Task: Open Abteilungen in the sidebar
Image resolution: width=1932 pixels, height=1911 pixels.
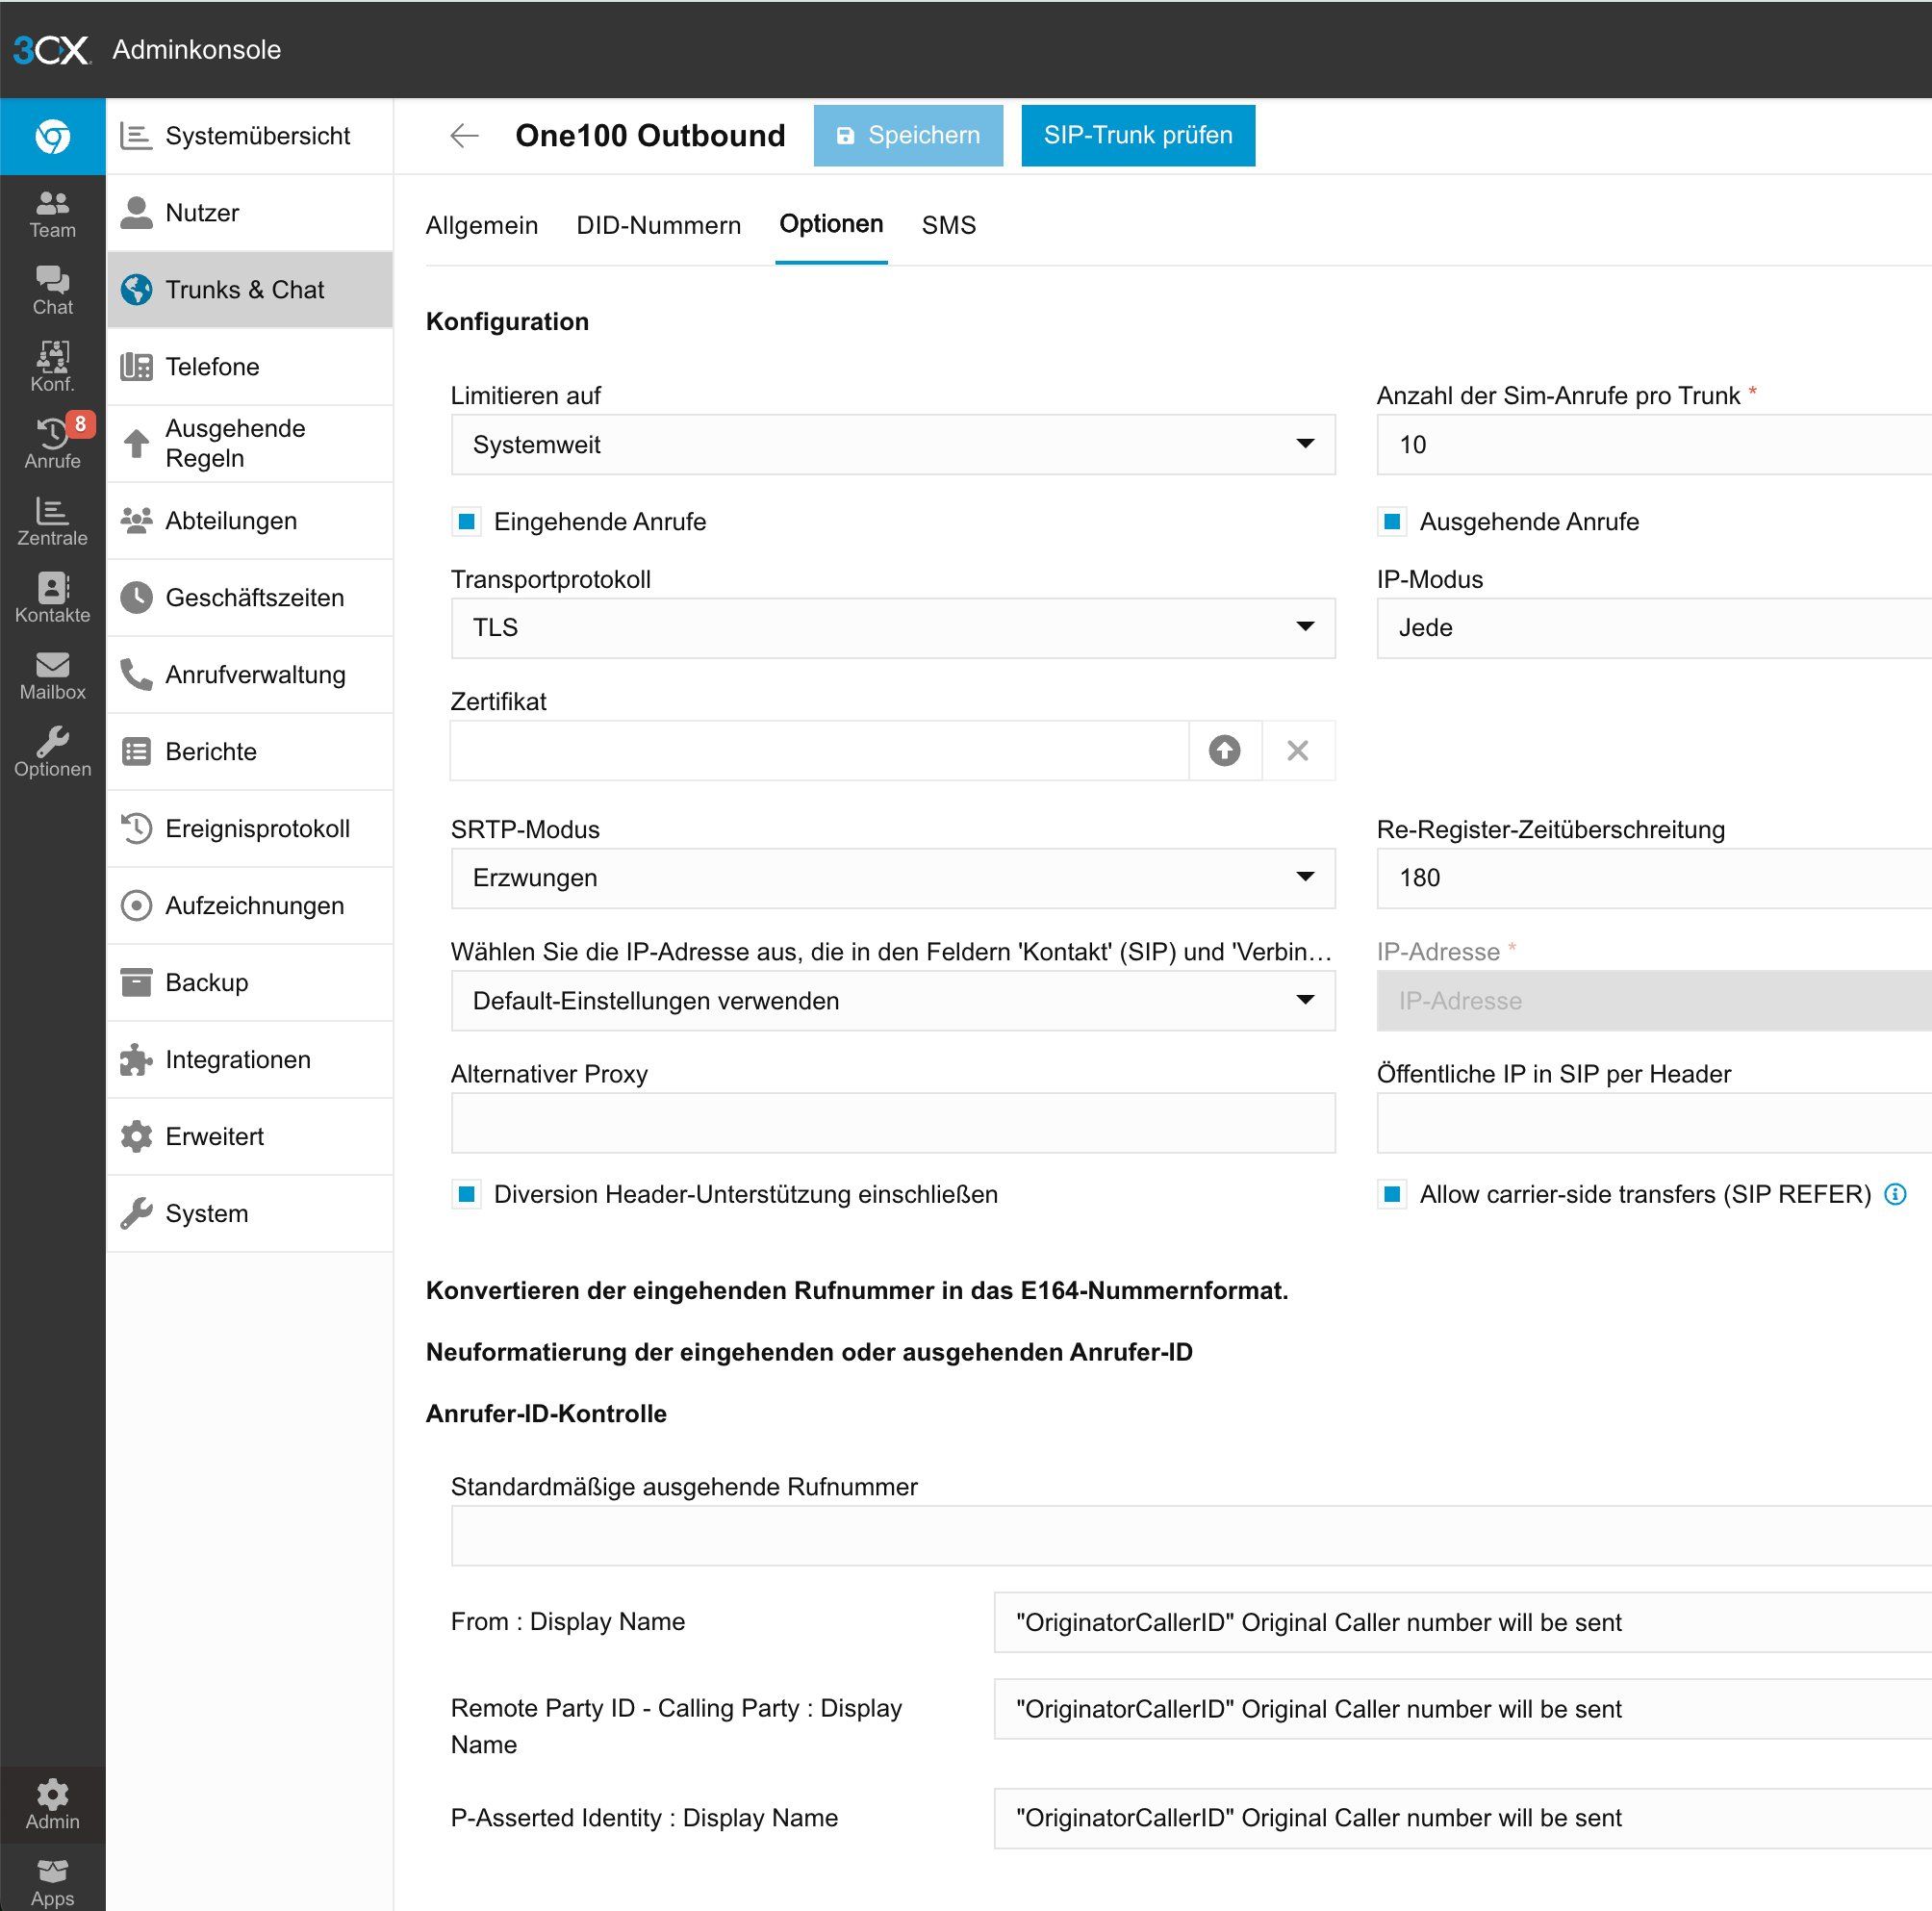Action: (250, 521)
